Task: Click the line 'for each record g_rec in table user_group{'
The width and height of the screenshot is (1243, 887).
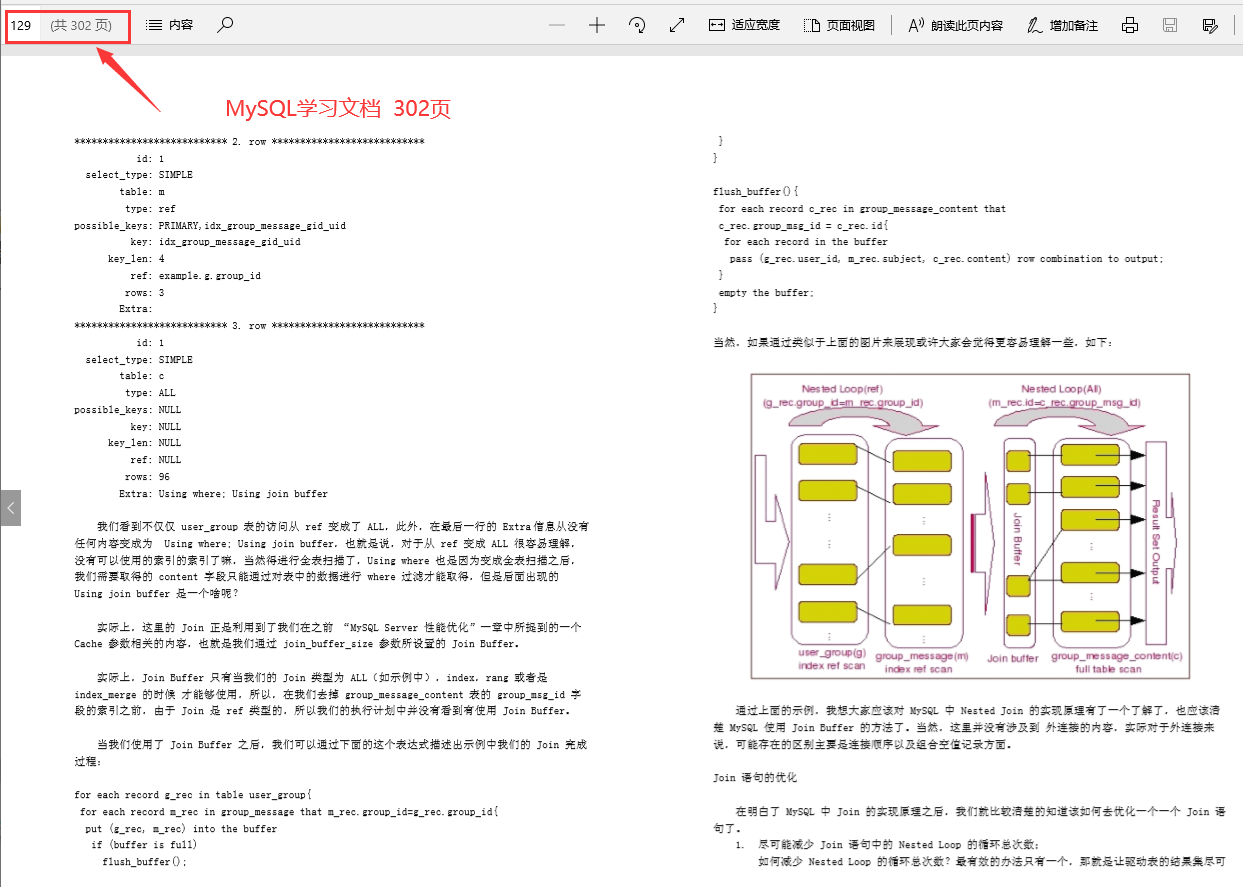Action: click(x=193, y=795)
